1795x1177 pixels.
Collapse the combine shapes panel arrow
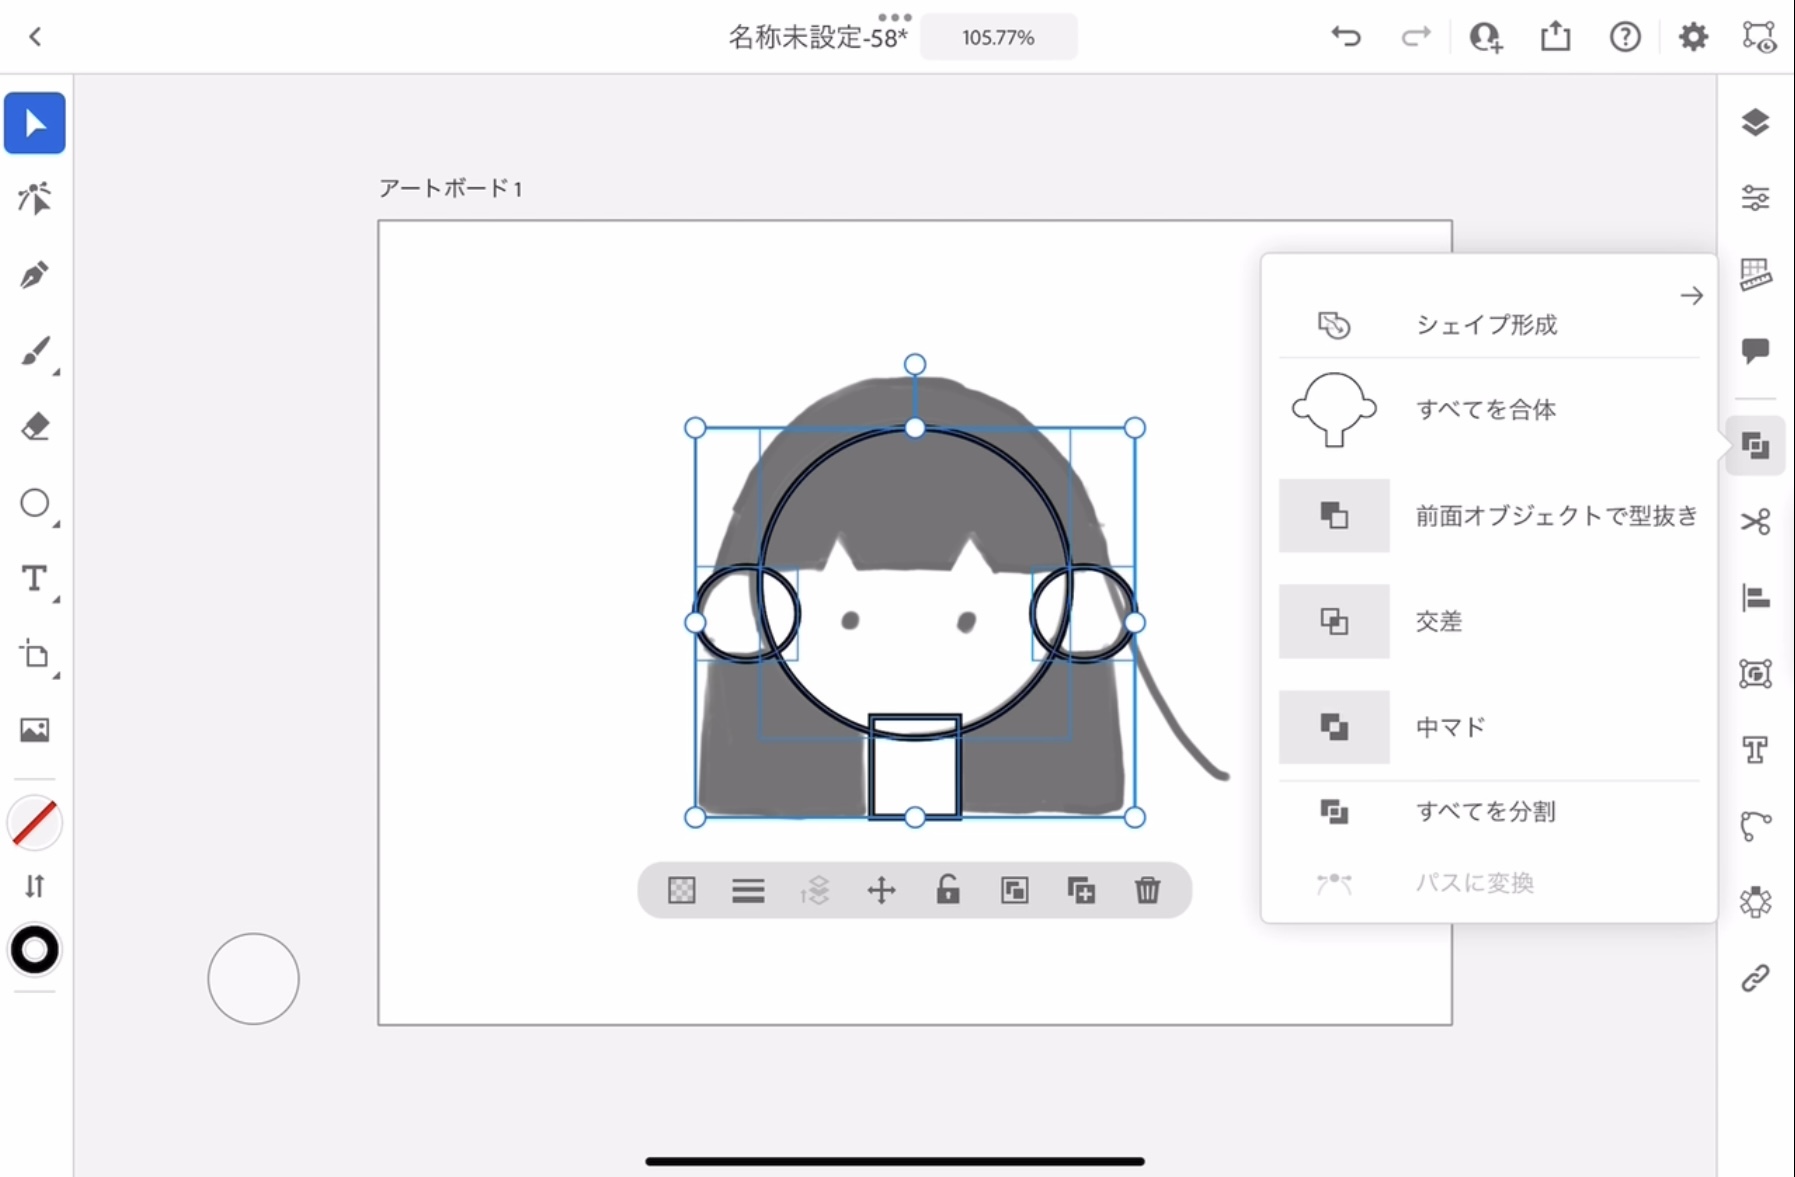(1691, 296)
